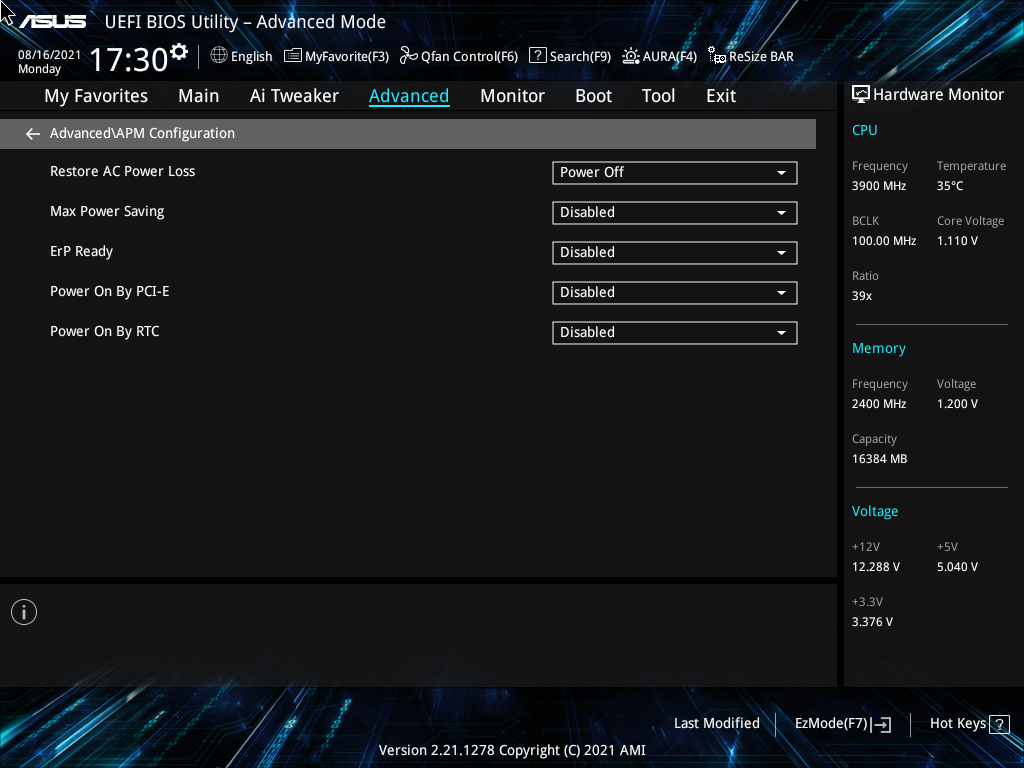Open the Max Power Saving dropdown
This screenshot has width=1024, height=768.
675,212
